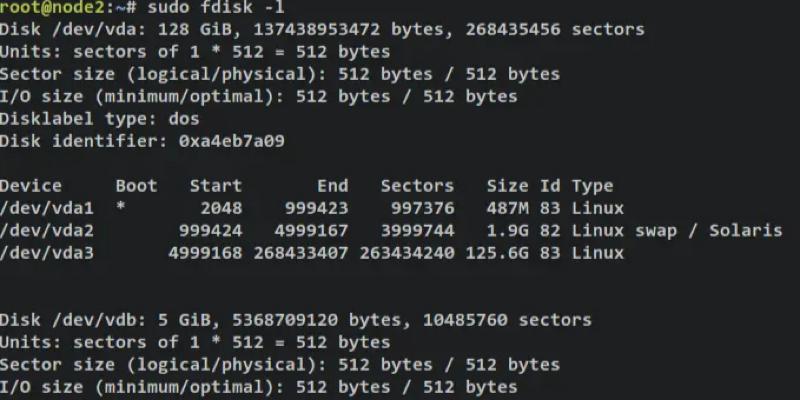
Task: Click the End column header
Action: [332, 186]
